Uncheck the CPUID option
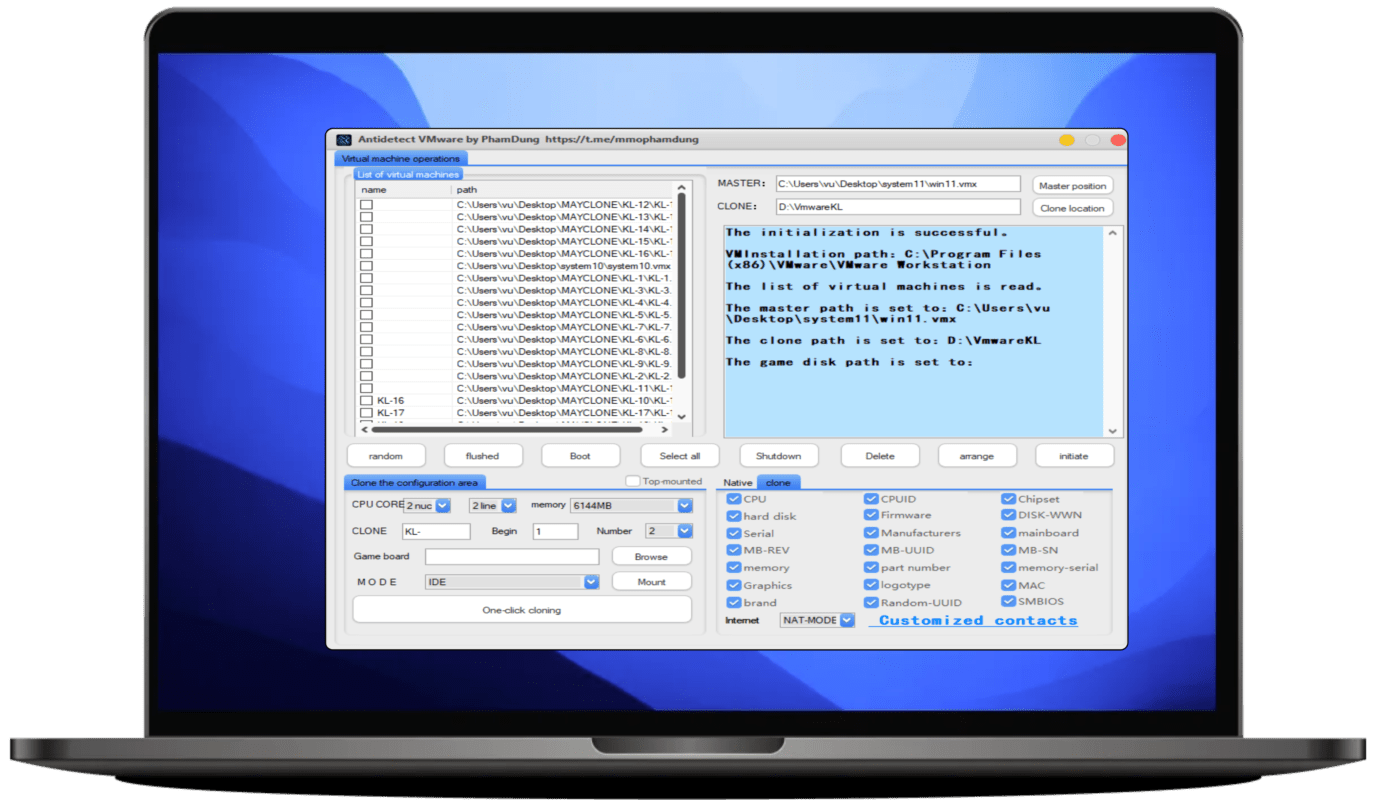This screenshot has width=1374, height=800. pos(872,499)
